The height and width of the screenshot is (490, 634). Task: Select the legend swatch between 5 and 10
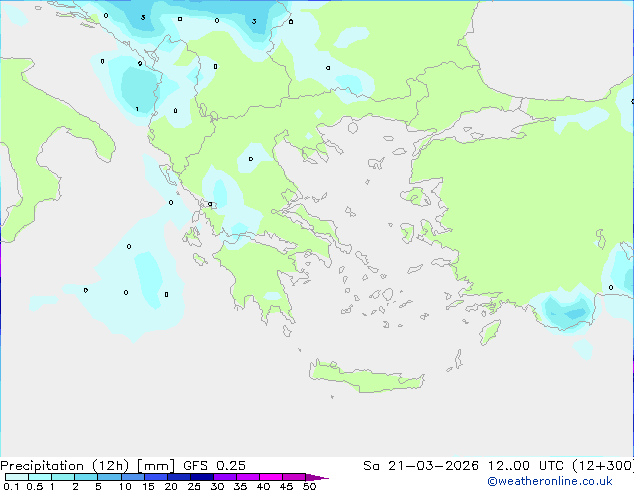(109, 477)
